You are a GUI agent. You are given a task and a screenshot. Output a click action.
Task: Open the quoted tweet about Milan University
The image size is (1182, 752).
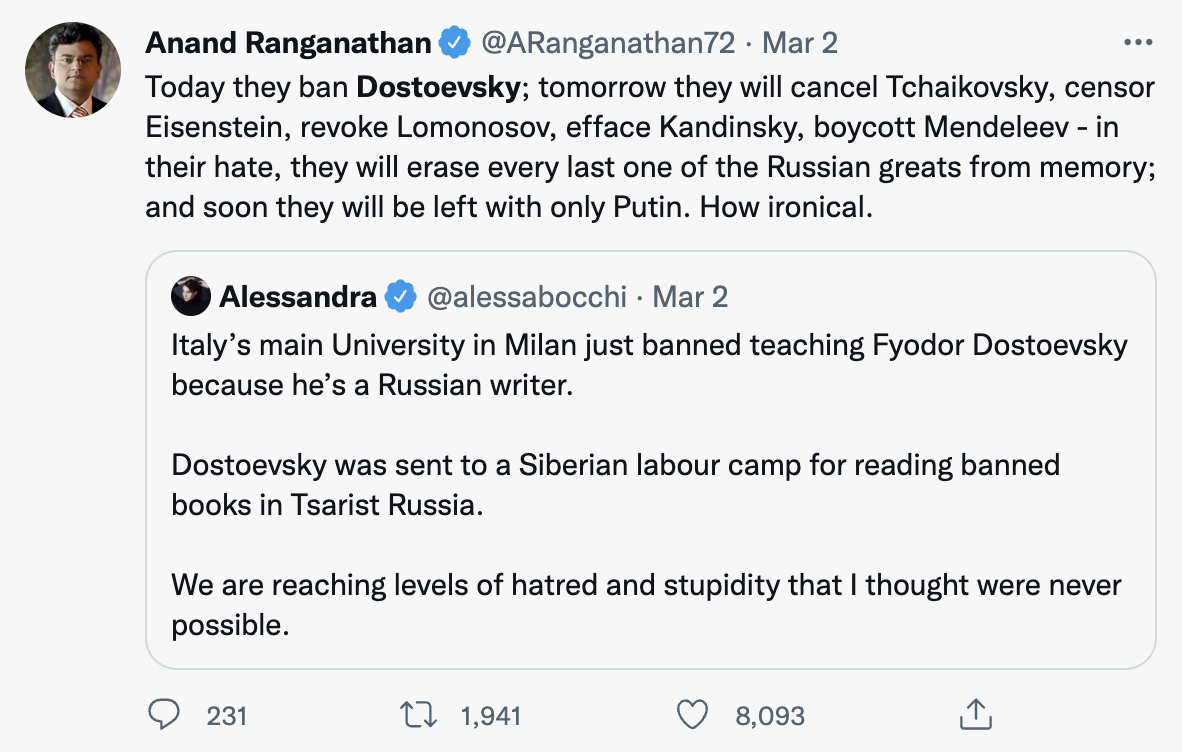coord(650,465)
